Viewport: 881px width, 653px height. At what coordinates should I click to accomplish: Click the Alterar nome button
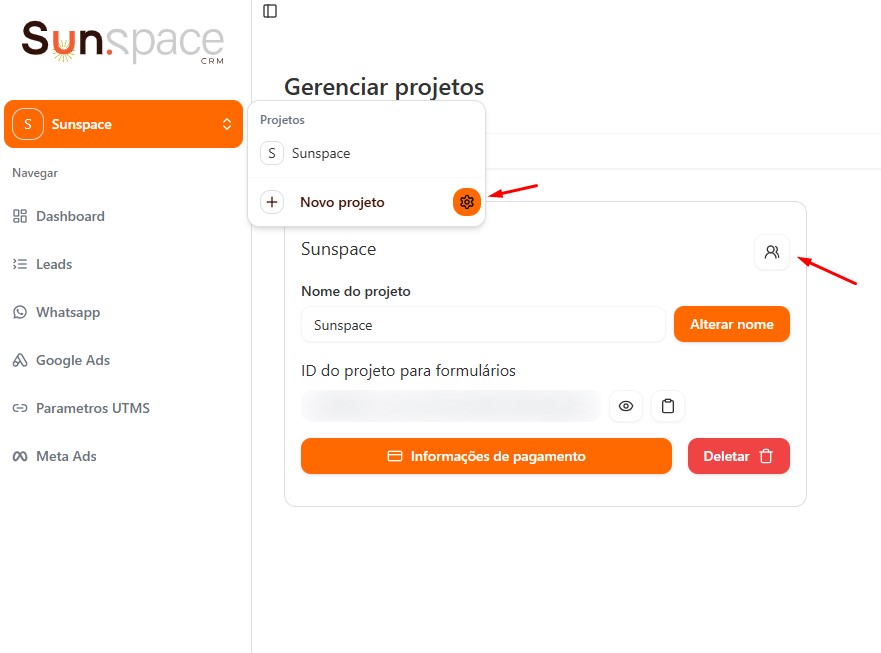731,324
